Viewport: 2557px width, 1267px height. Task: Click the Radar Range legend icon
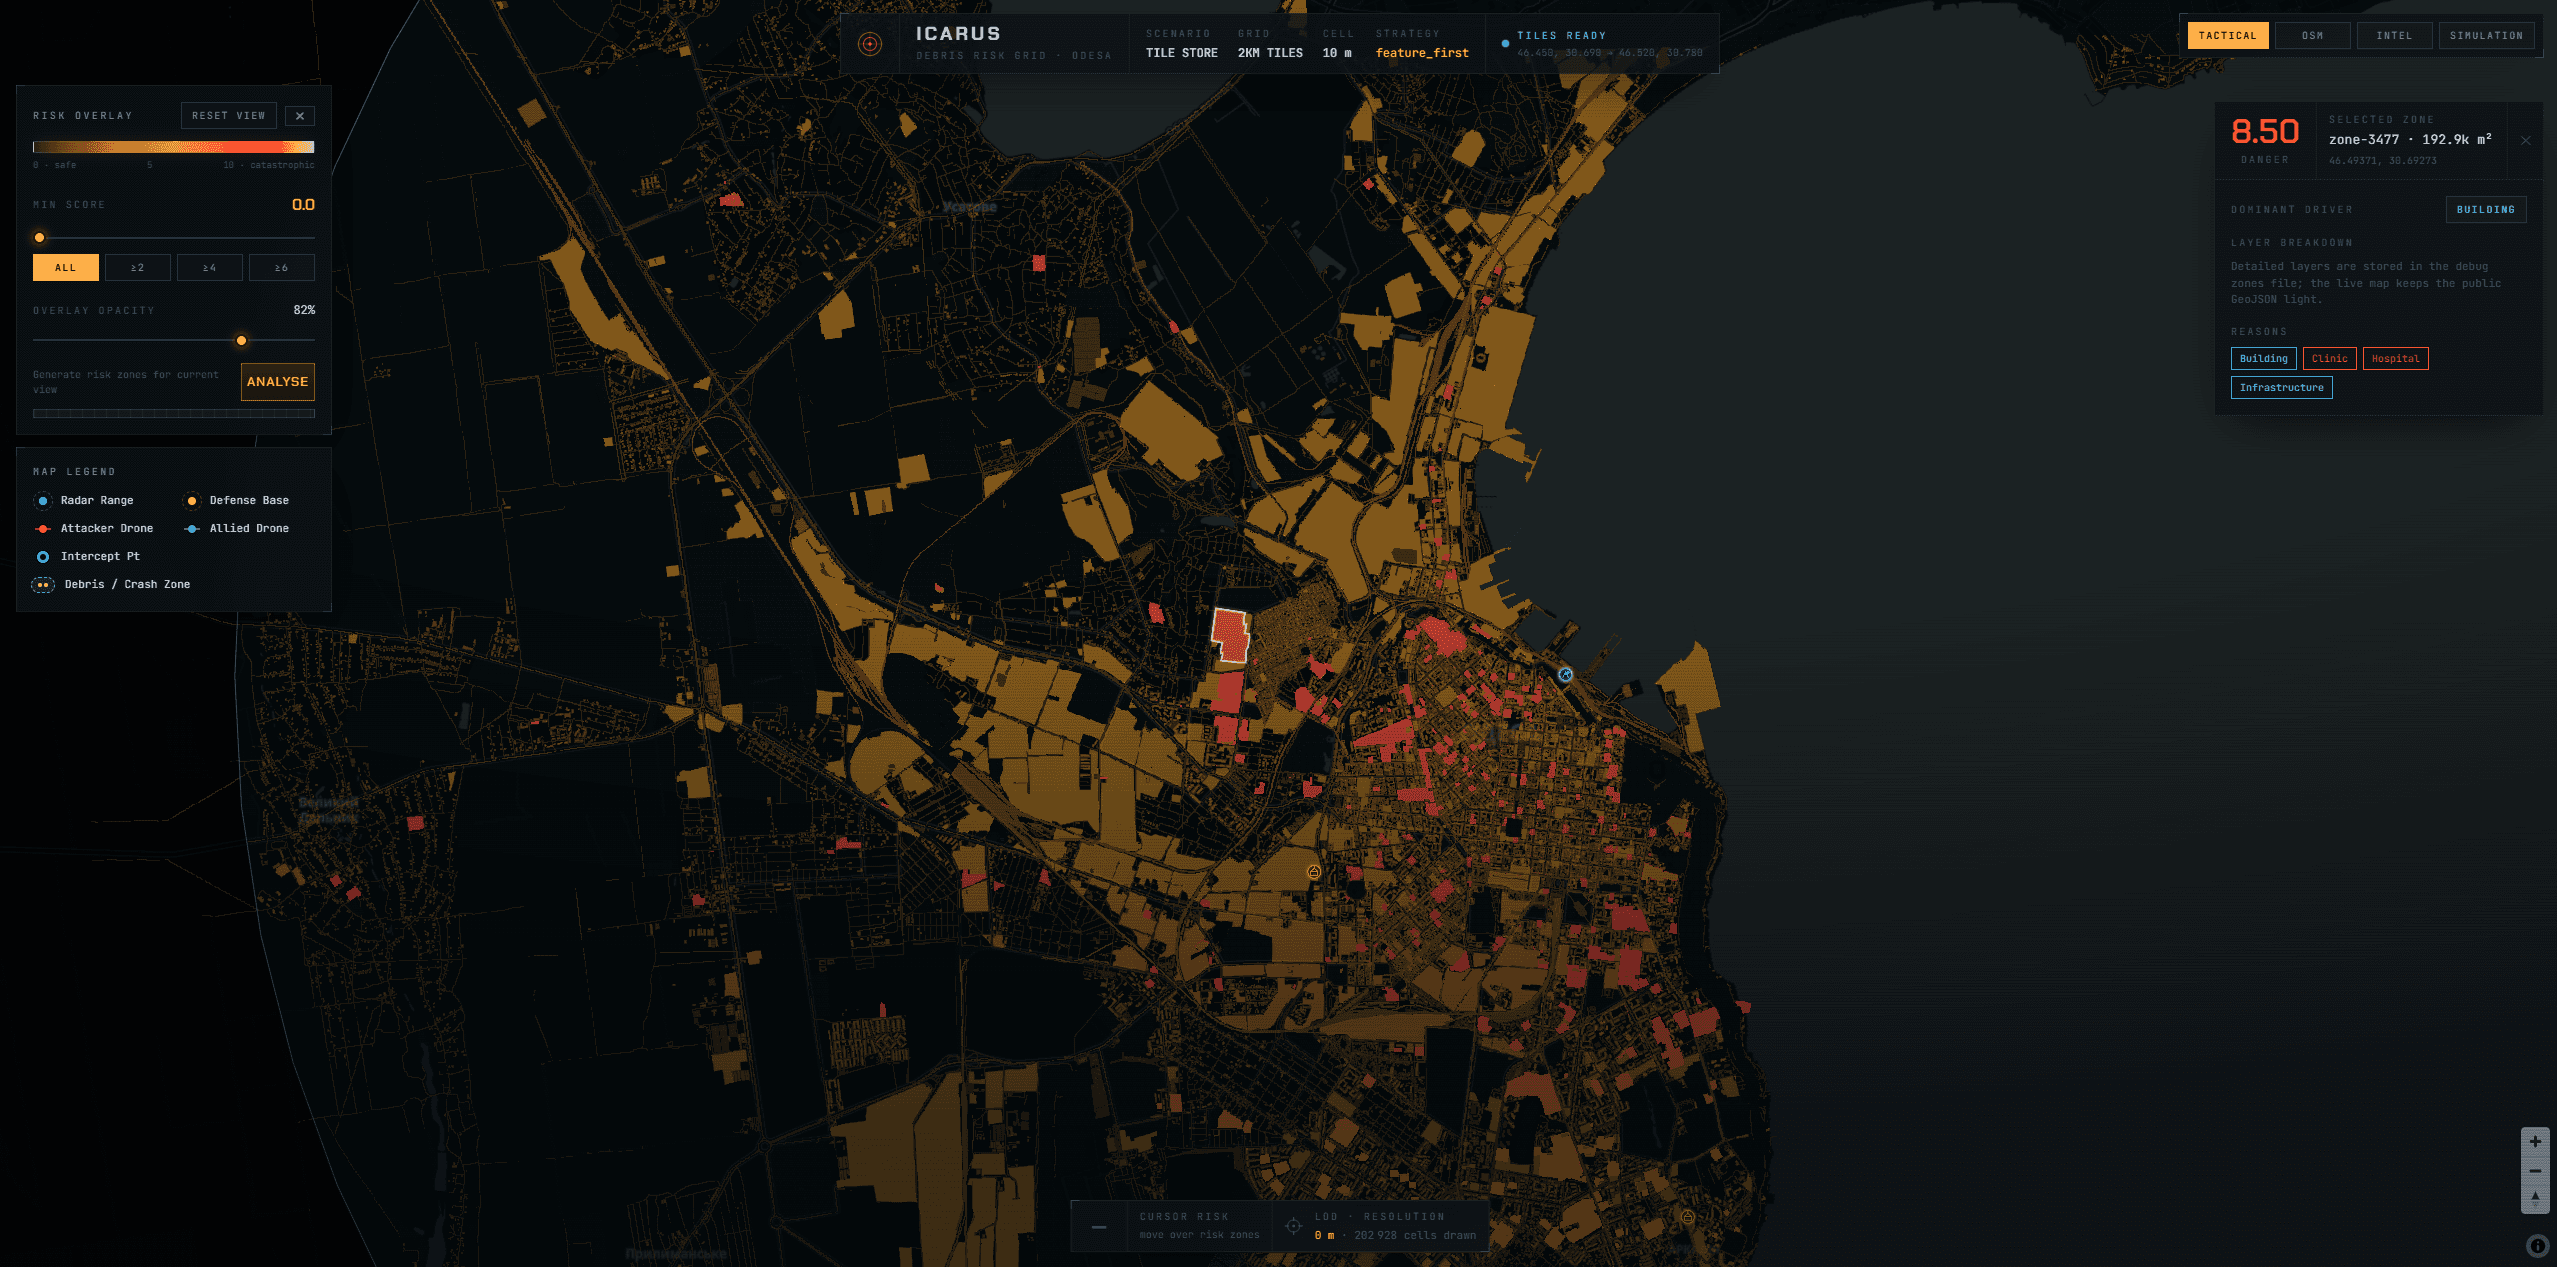tap(43, 501)
